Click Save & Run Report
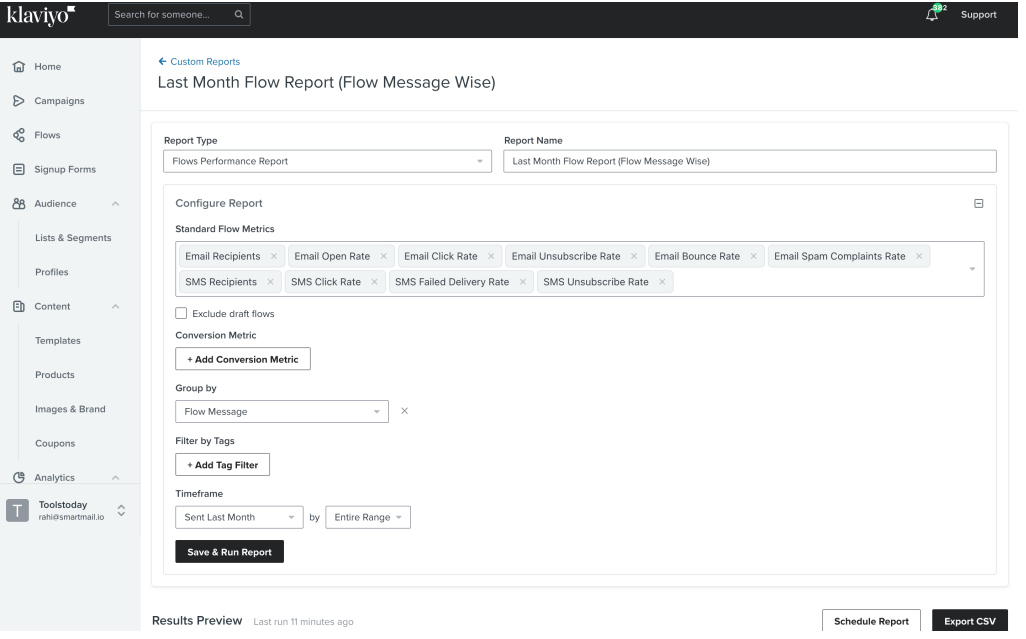The height and width of the screenshot is (639, 1026). click(x=230, y=552)
